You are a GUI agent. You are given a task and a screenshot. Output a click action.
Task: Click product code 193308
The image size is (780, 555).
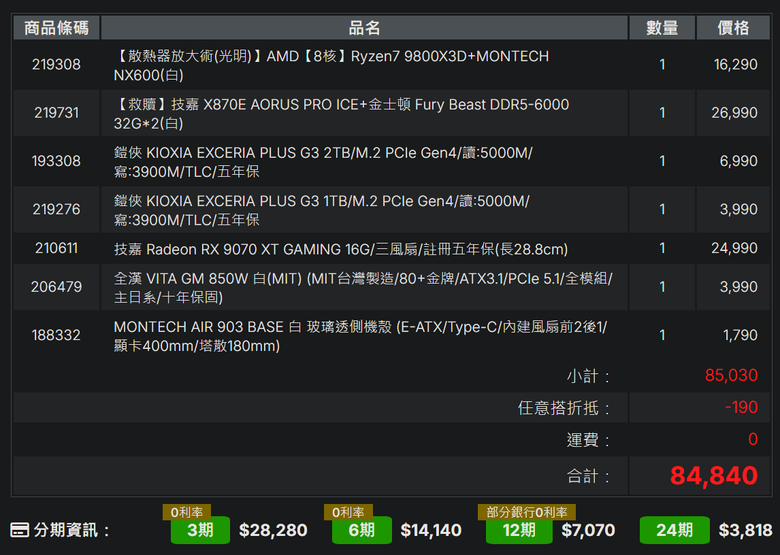[56, 161]
